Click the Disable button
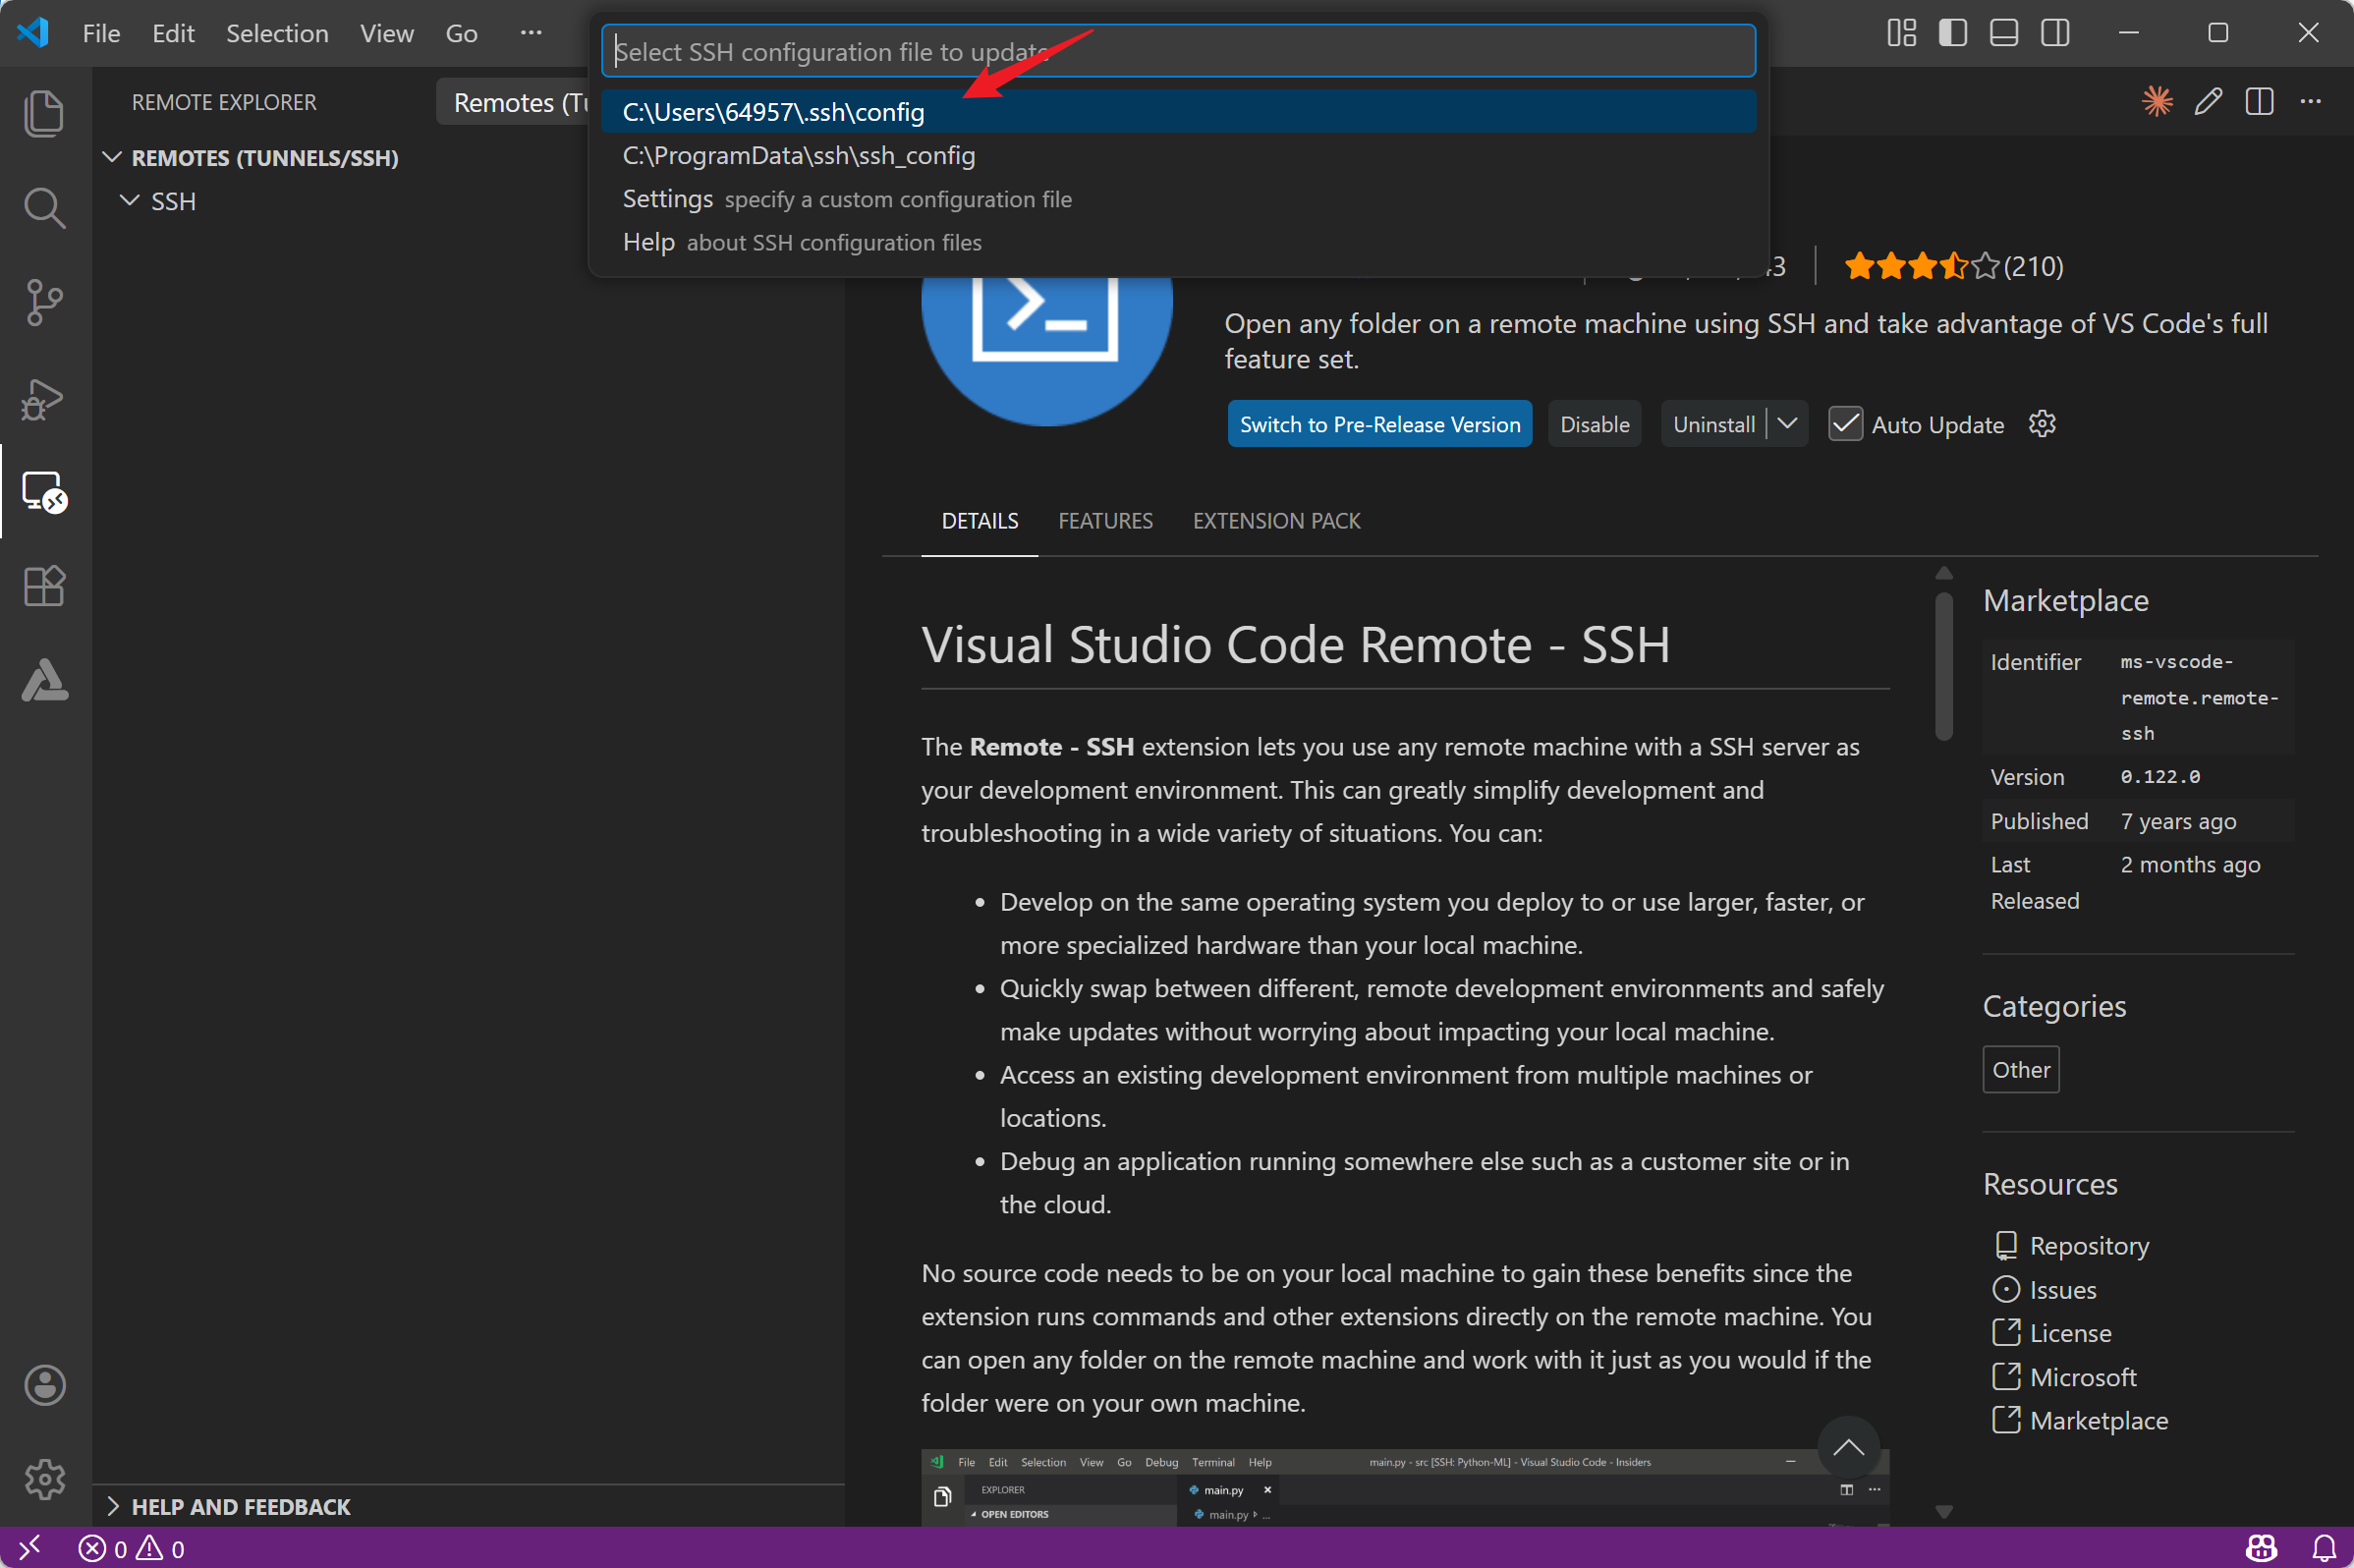Viewport: 2354px width, 1568px height. (x=1594, y=424)
